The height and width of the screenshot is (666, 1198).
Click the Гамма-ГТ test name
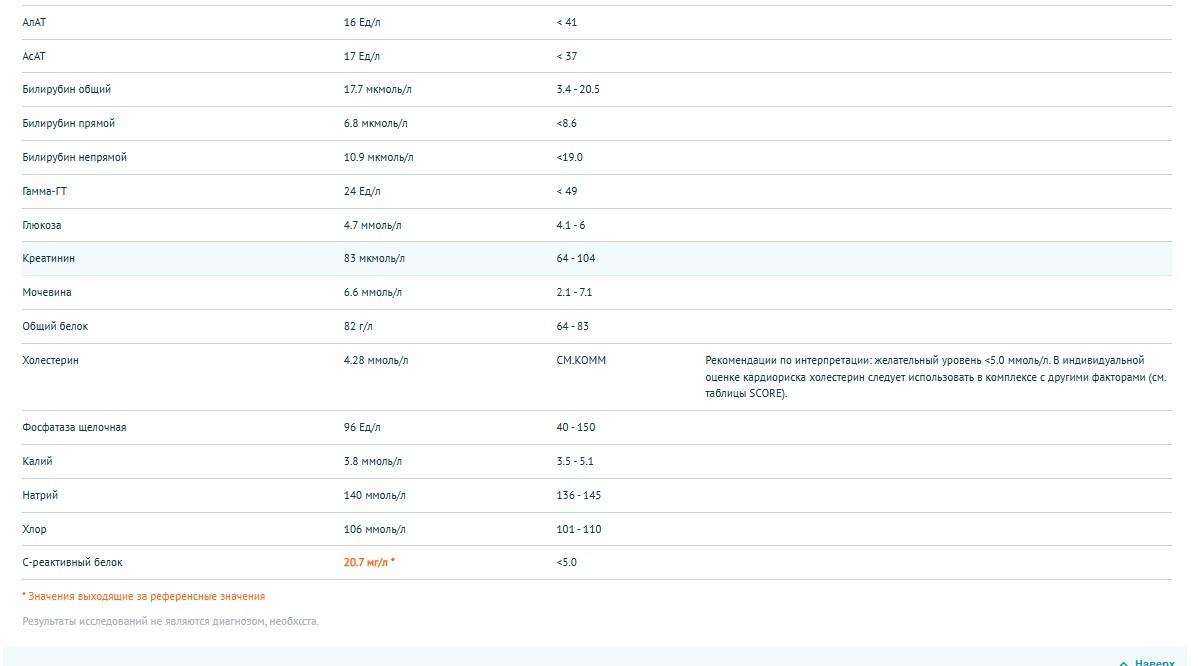pos(47,192)
